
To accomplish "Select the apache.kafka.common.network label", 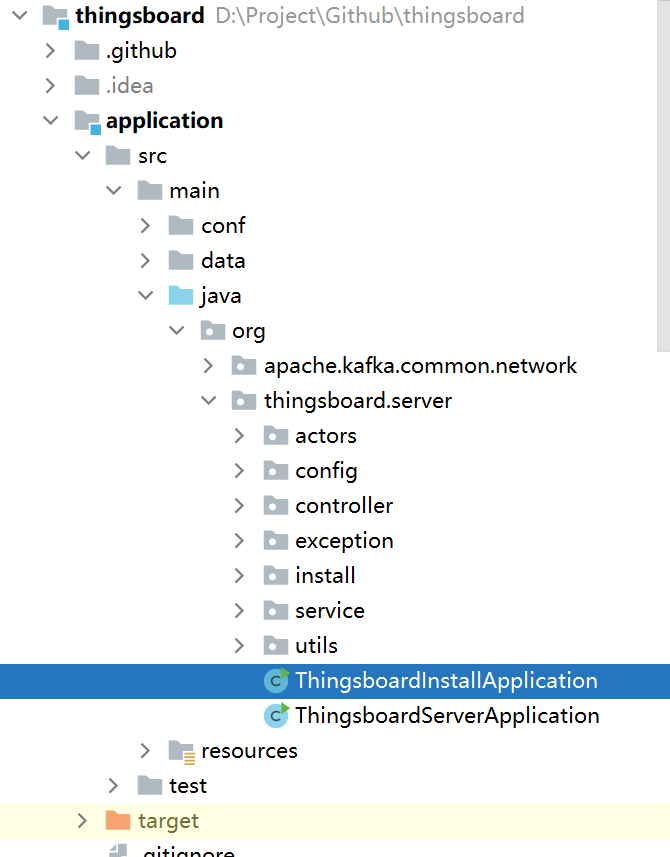I will (420, 366).
